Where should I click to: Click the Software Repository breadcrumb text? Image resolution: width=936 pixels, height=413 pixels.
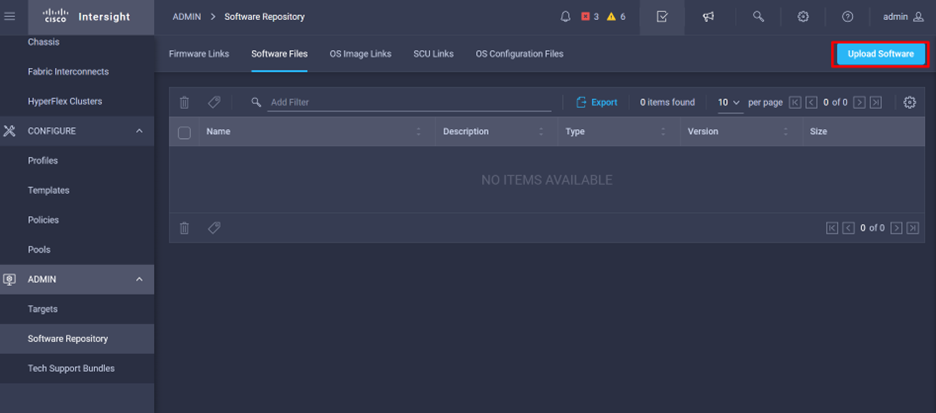[264, 17]
